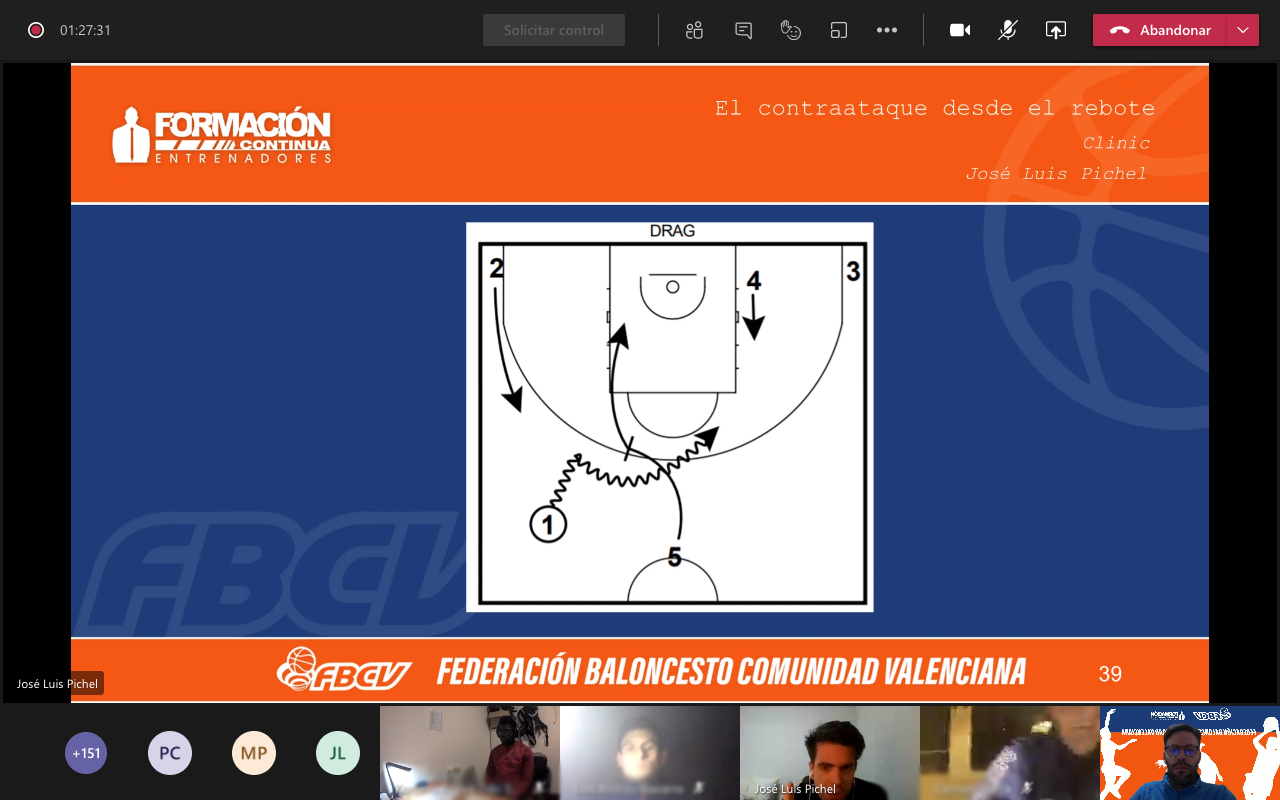Toggle the camera on or off
This screenshot has width=1280, height=800.
click(960, 30)
